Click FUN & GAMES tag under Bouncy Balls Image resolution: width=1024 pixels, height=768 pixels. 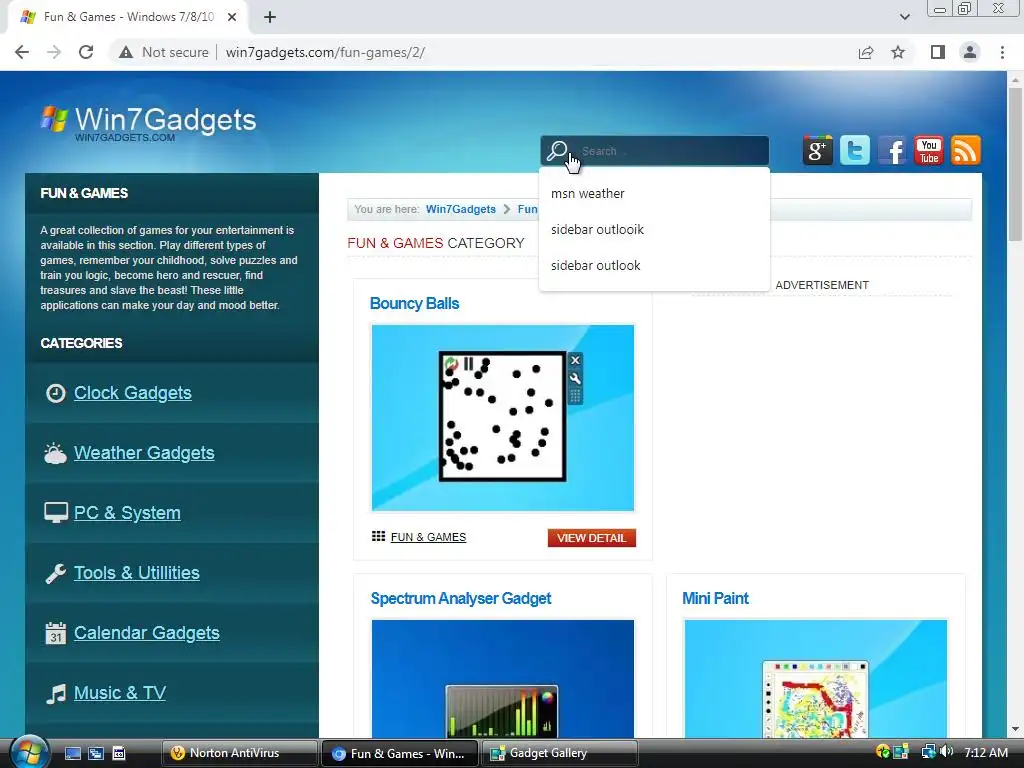coord(428,537)
